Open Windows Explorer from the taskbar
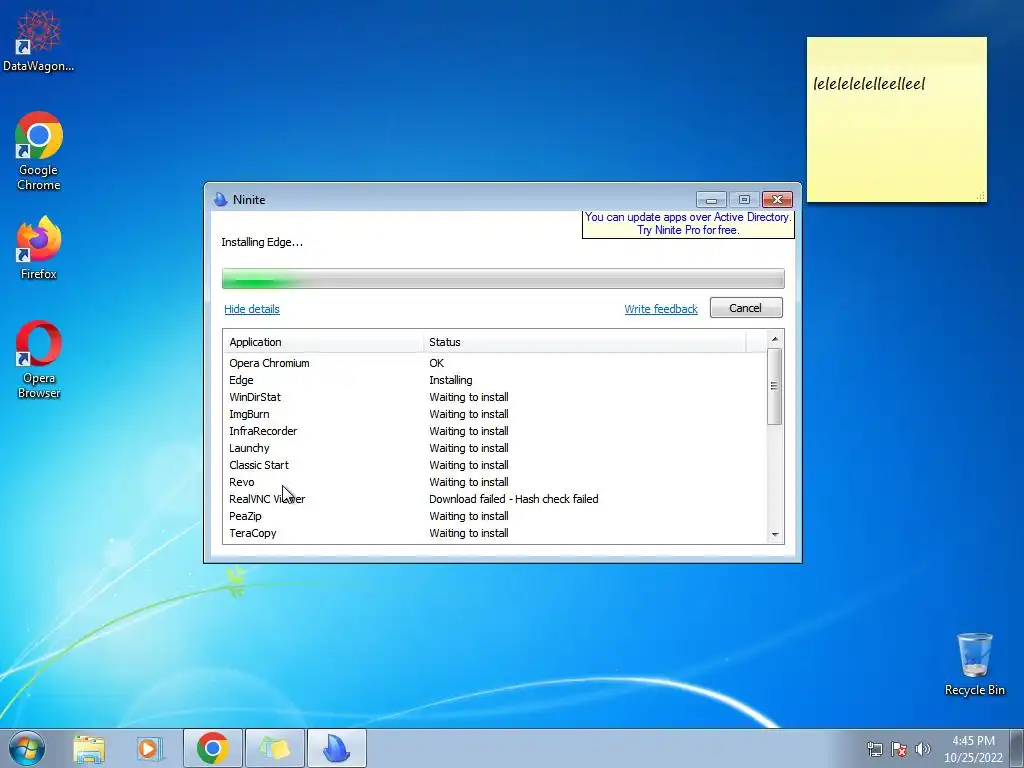Screen dimensions: 1024x768 (89, 748)
